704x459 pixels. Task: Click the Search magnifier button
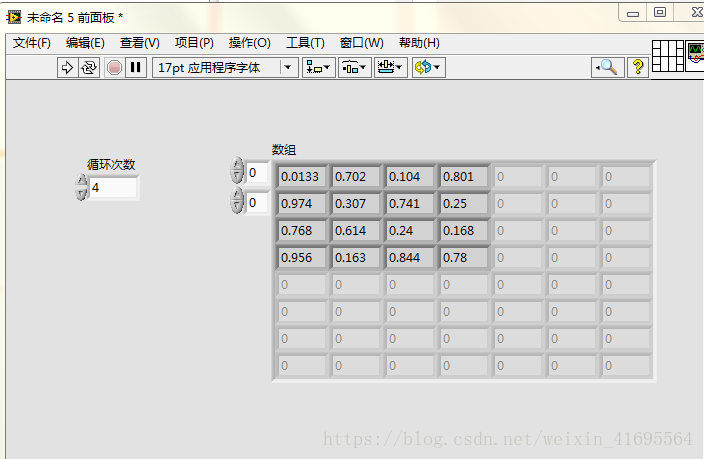coord(607,68)
